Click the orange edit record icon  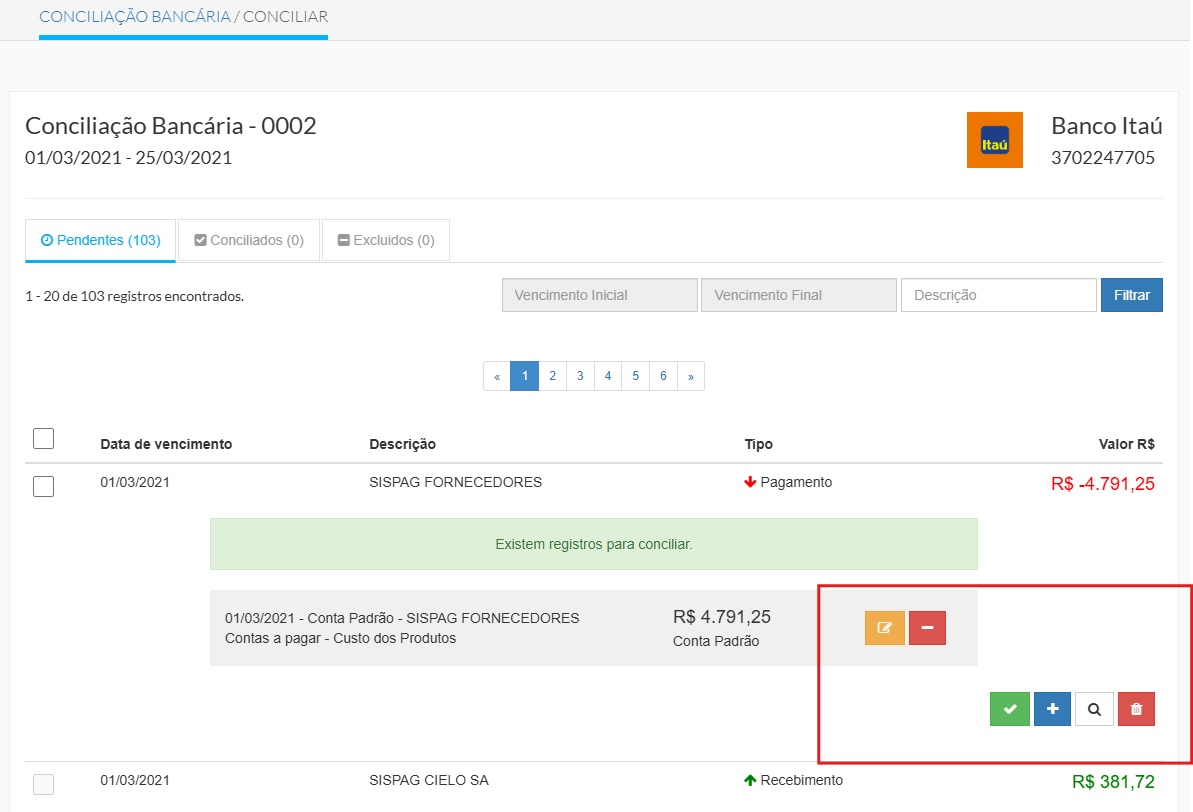pyautogui.click(x=884, y=628)
